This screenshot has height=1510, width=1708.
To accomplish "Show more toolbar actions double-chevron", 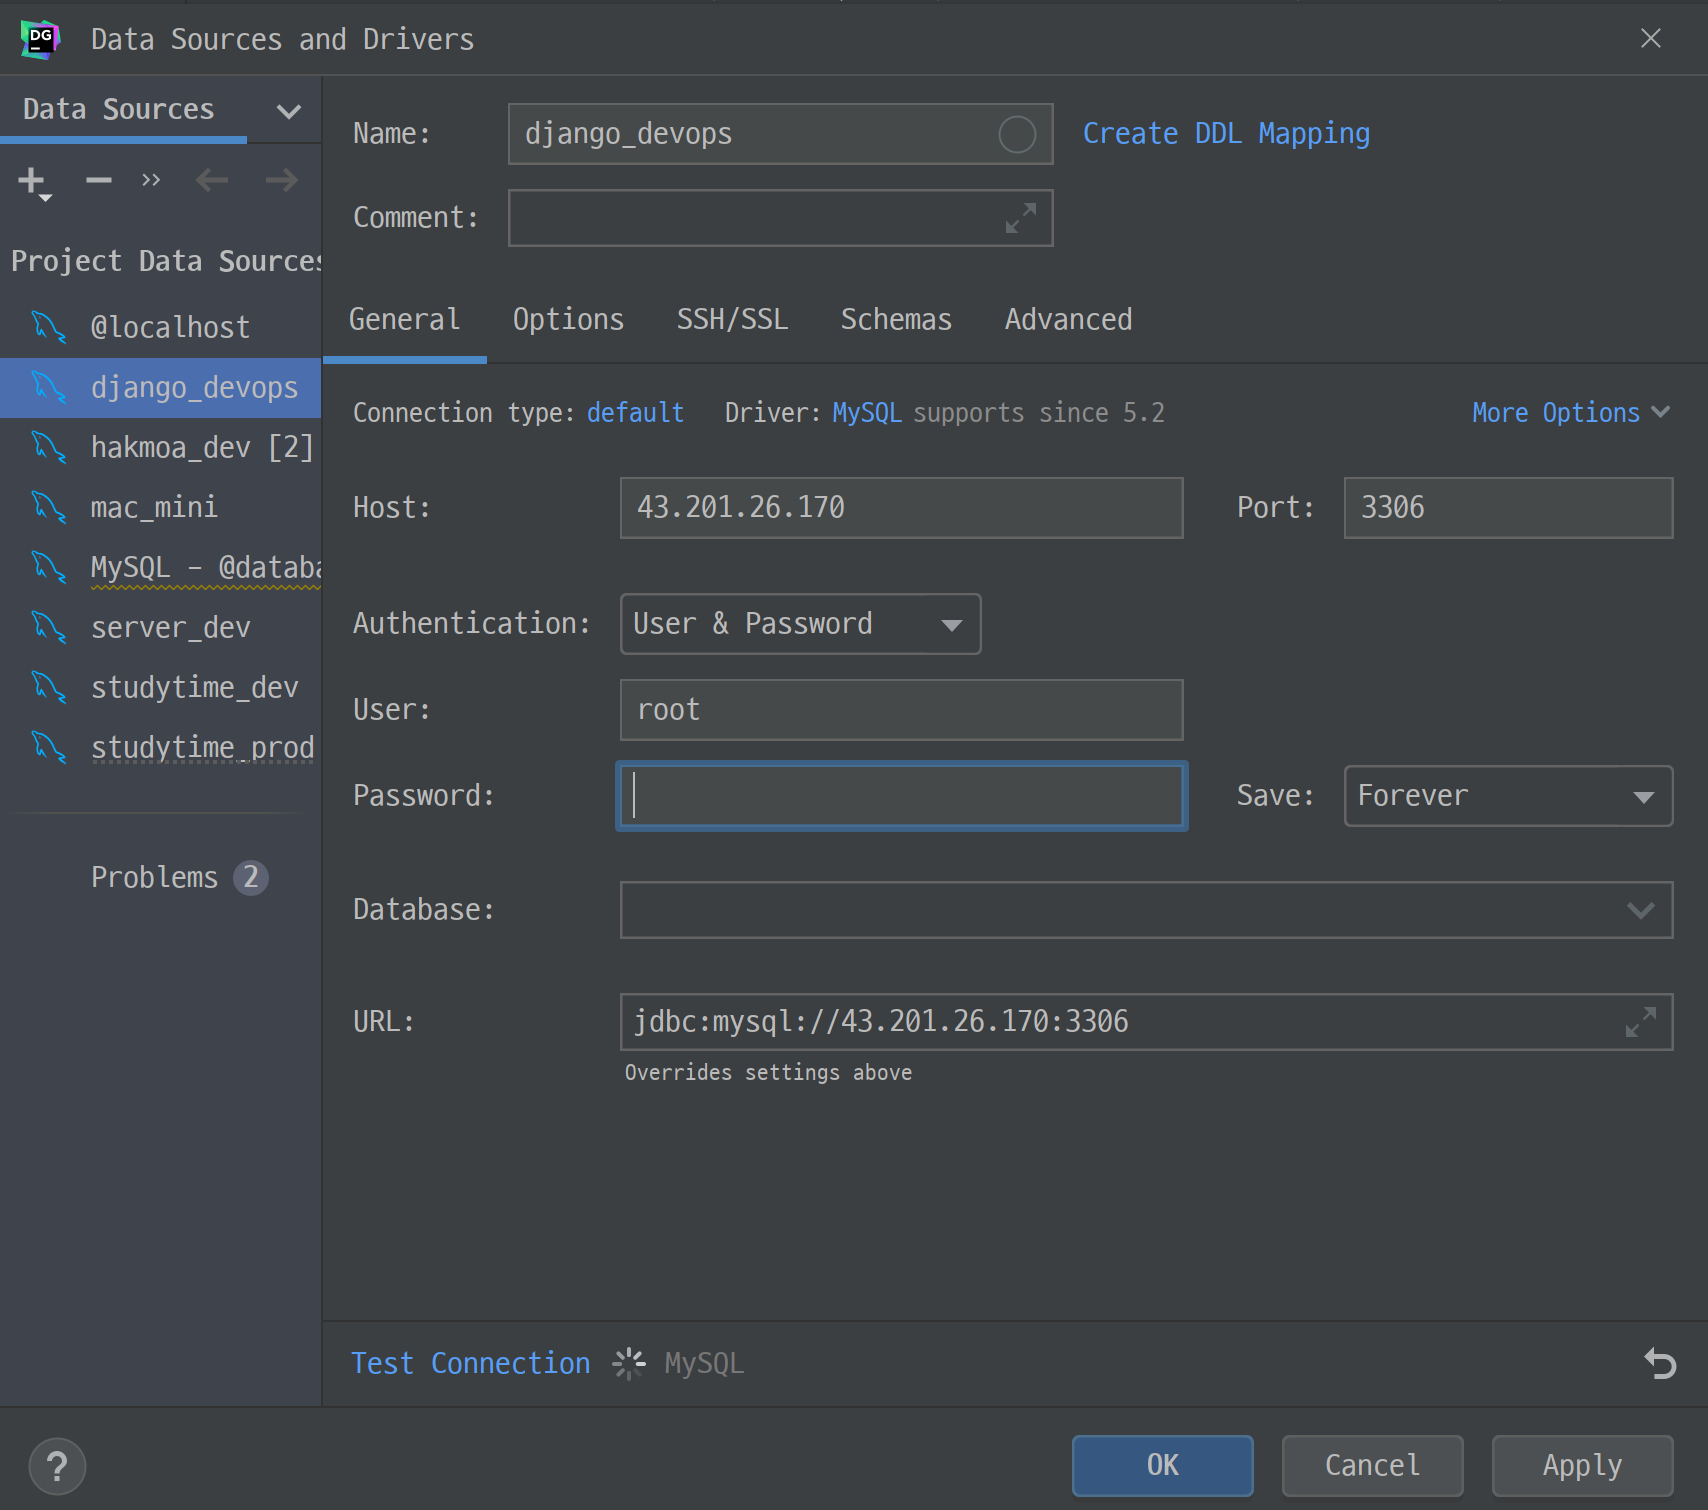I will click(151, 180).
